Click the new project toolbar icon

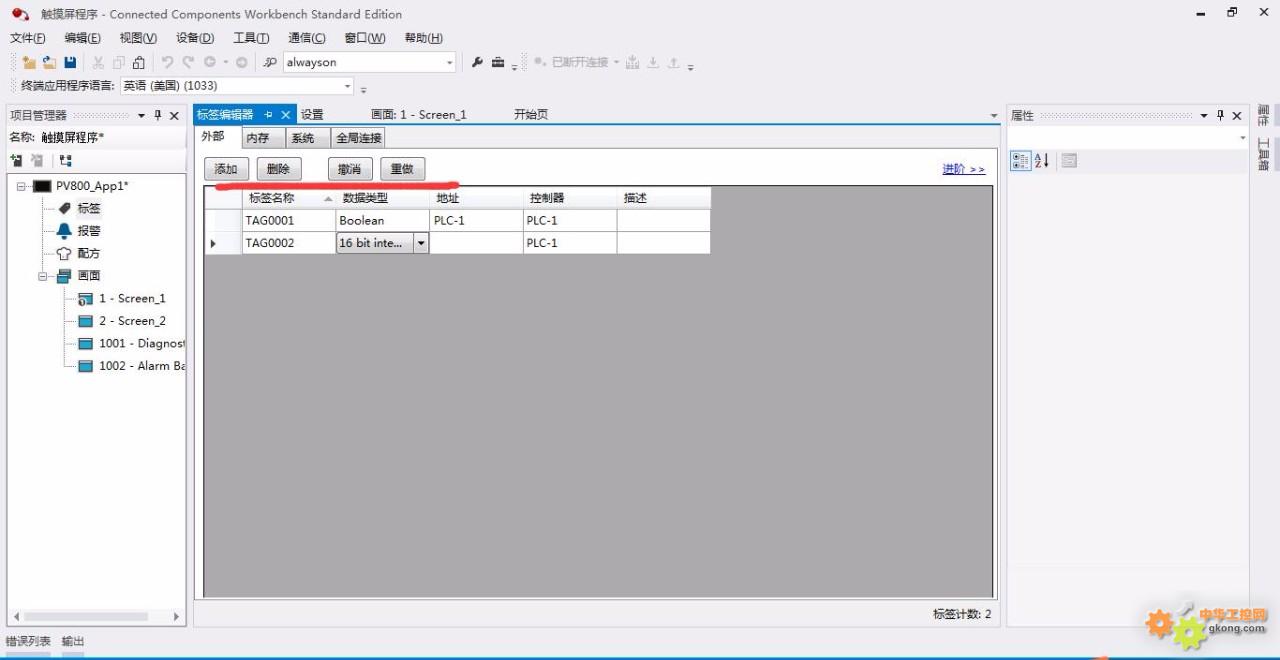pos(29,62)
